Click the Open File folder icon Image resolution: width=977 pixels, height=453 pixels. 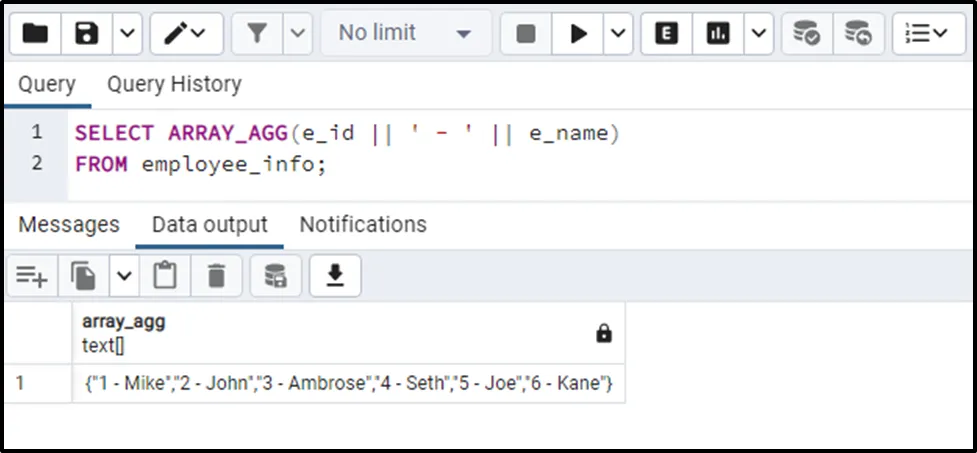(35, 34)
